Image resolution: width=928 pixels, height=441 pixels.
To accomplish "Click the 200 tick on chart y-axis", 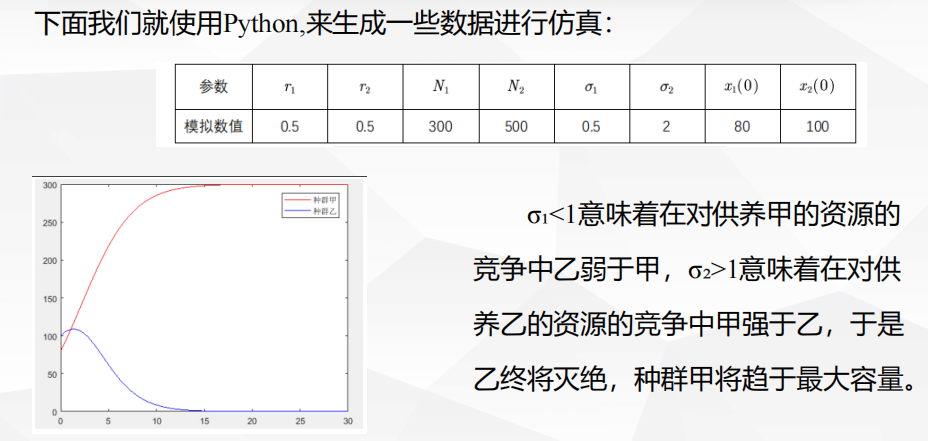I will pyautogui.click(x=50, y=260).
